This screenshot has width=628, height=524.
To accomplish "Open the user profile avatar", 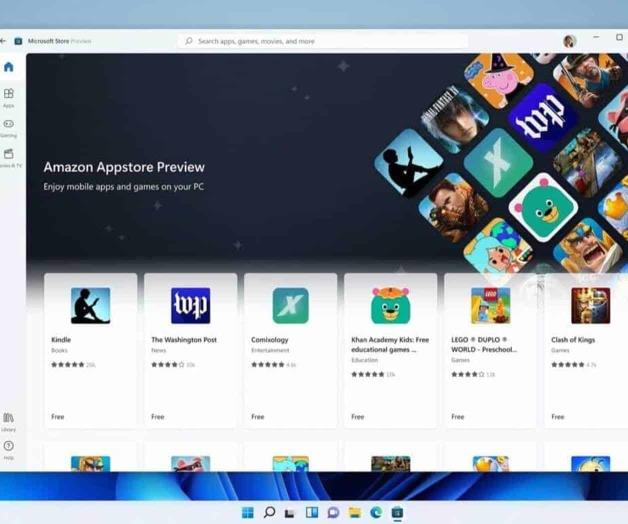I will 569,41.
